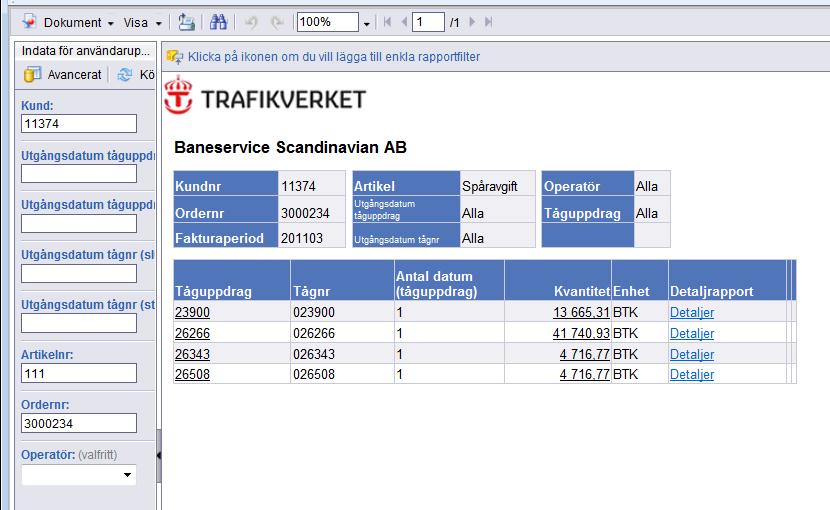Viewport: 830px width, 510px height.
Task: Open Tåguppdrag 23900 link
Action: pyautogui.click(x=192, y=312)
